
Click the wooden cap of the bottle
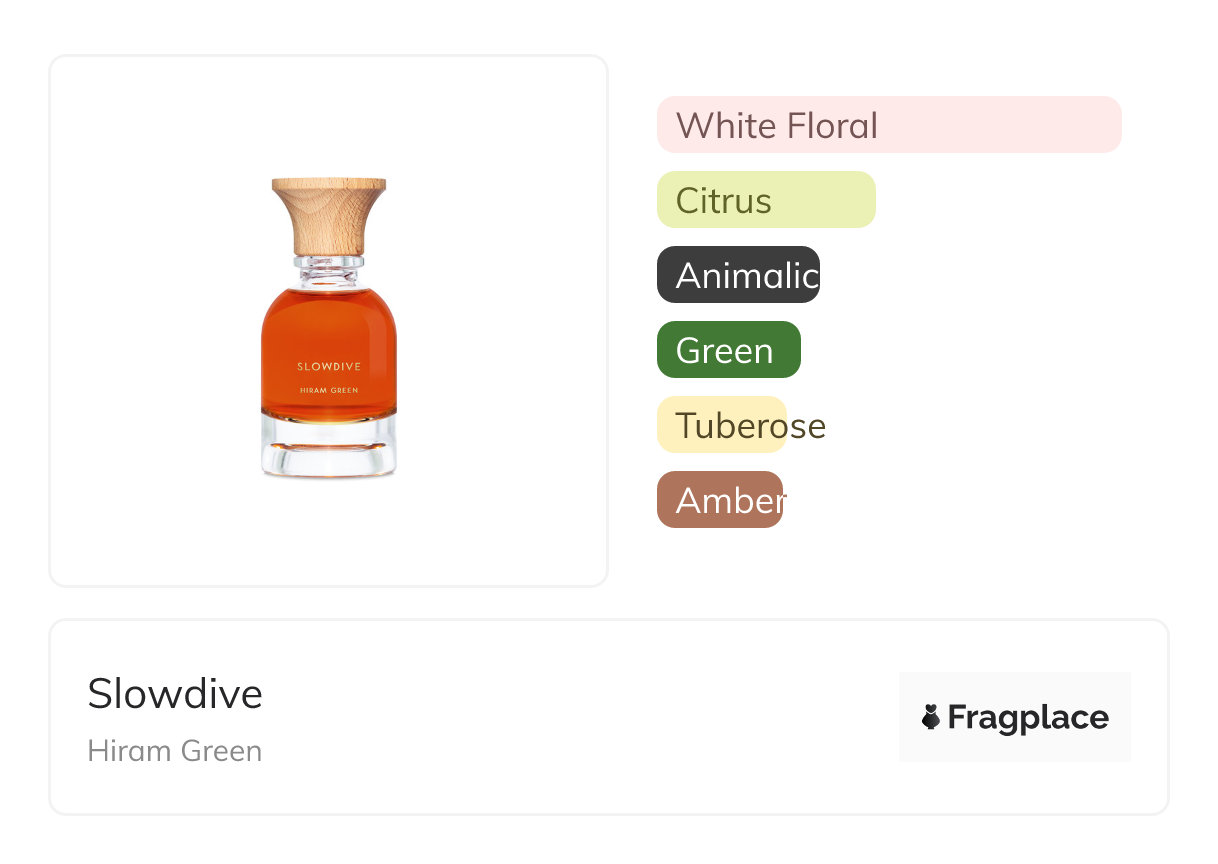pyautogui.click(x=329, y=216)
